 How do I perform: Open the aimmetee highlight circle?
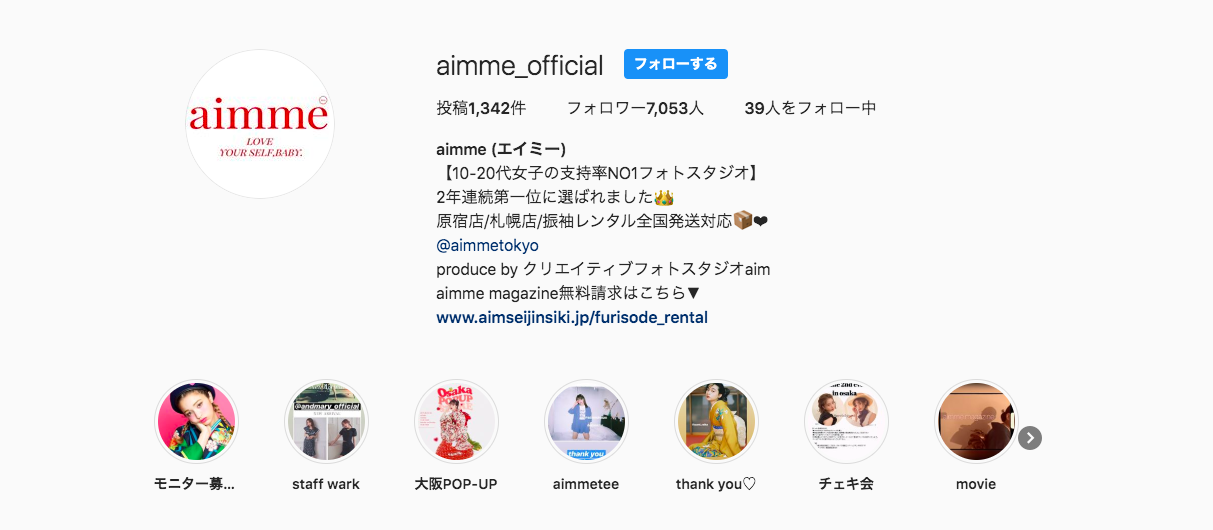pos(586,421)
